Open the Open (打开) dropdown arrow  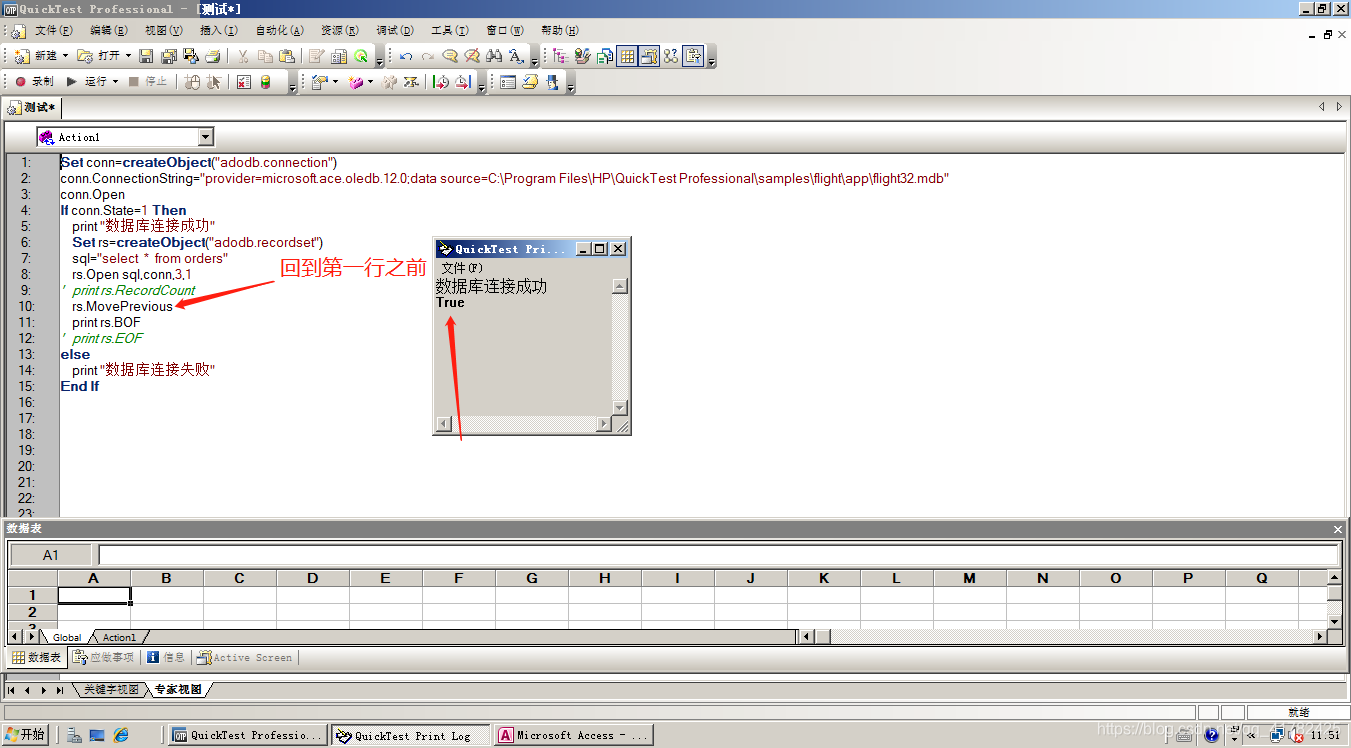point(128,56)
